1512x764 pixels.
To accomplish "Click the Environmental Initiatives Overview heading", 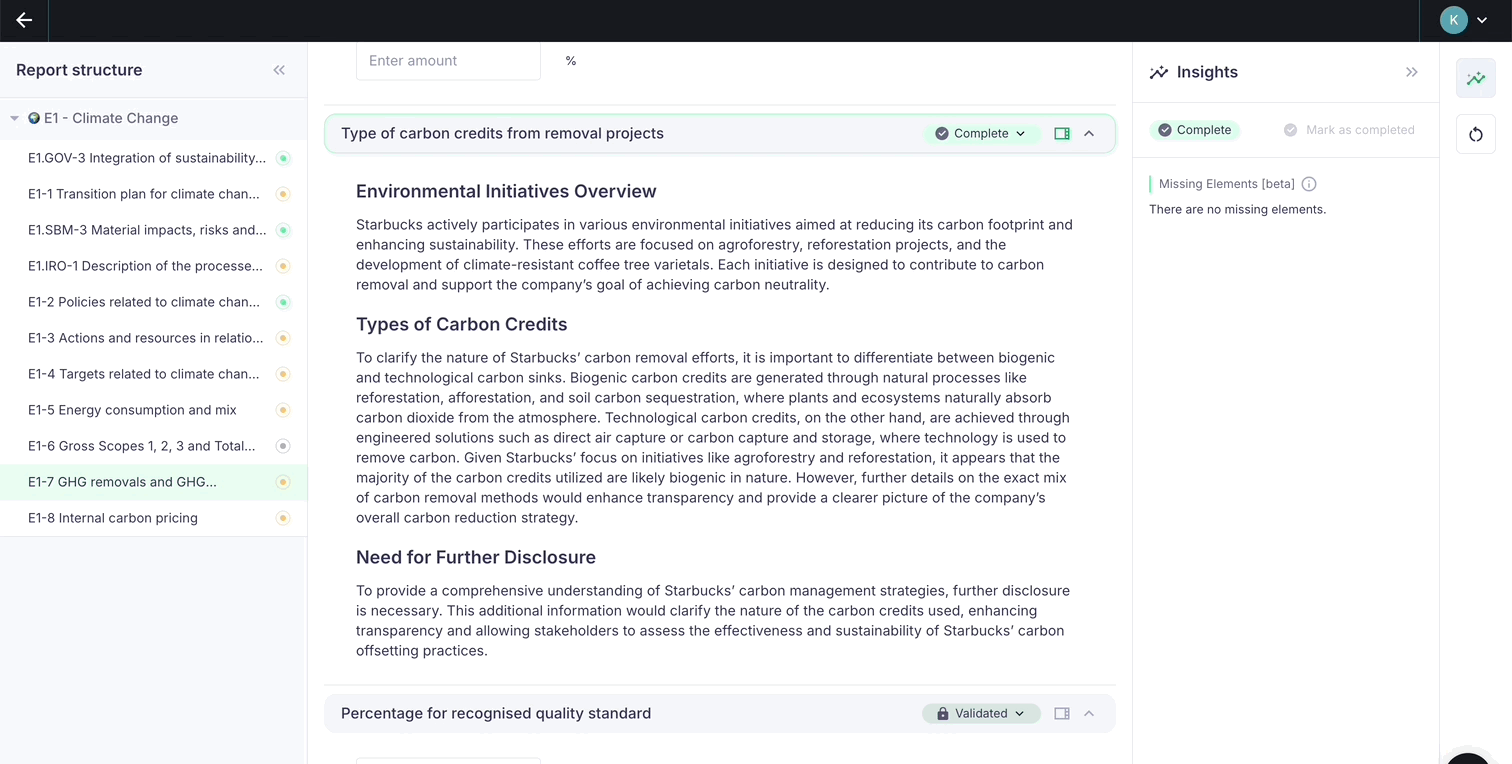I will click(506, 191).
